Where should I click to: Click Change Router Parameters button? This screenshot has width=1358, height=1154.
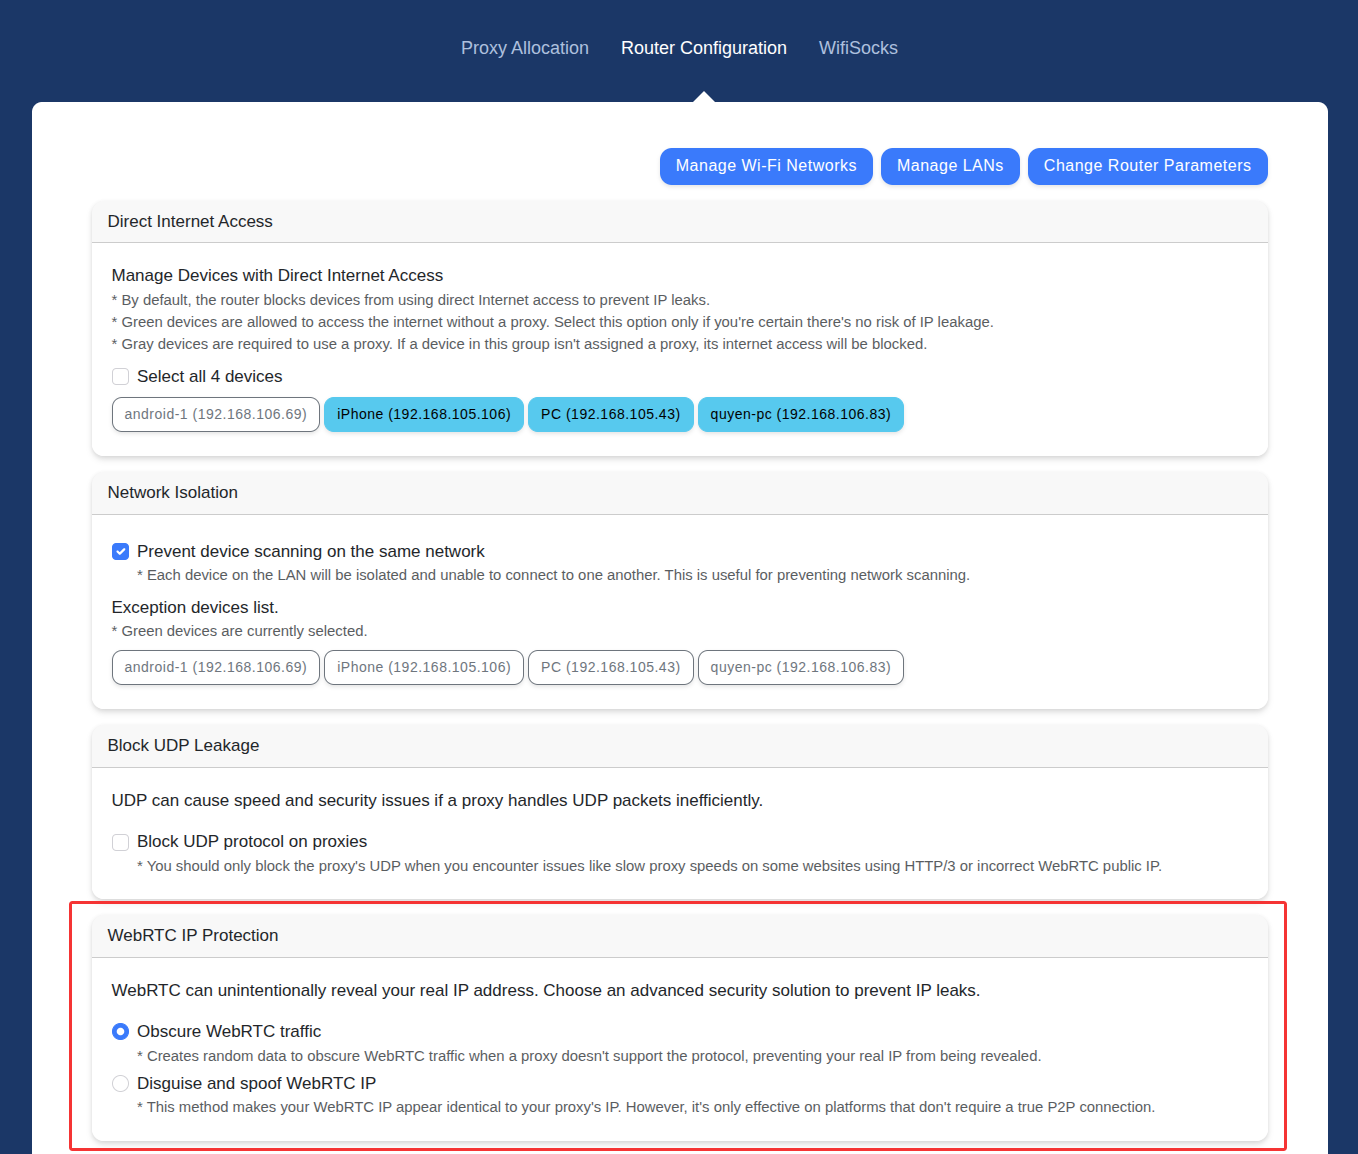pyautogui.click(x=1146, y=166)
